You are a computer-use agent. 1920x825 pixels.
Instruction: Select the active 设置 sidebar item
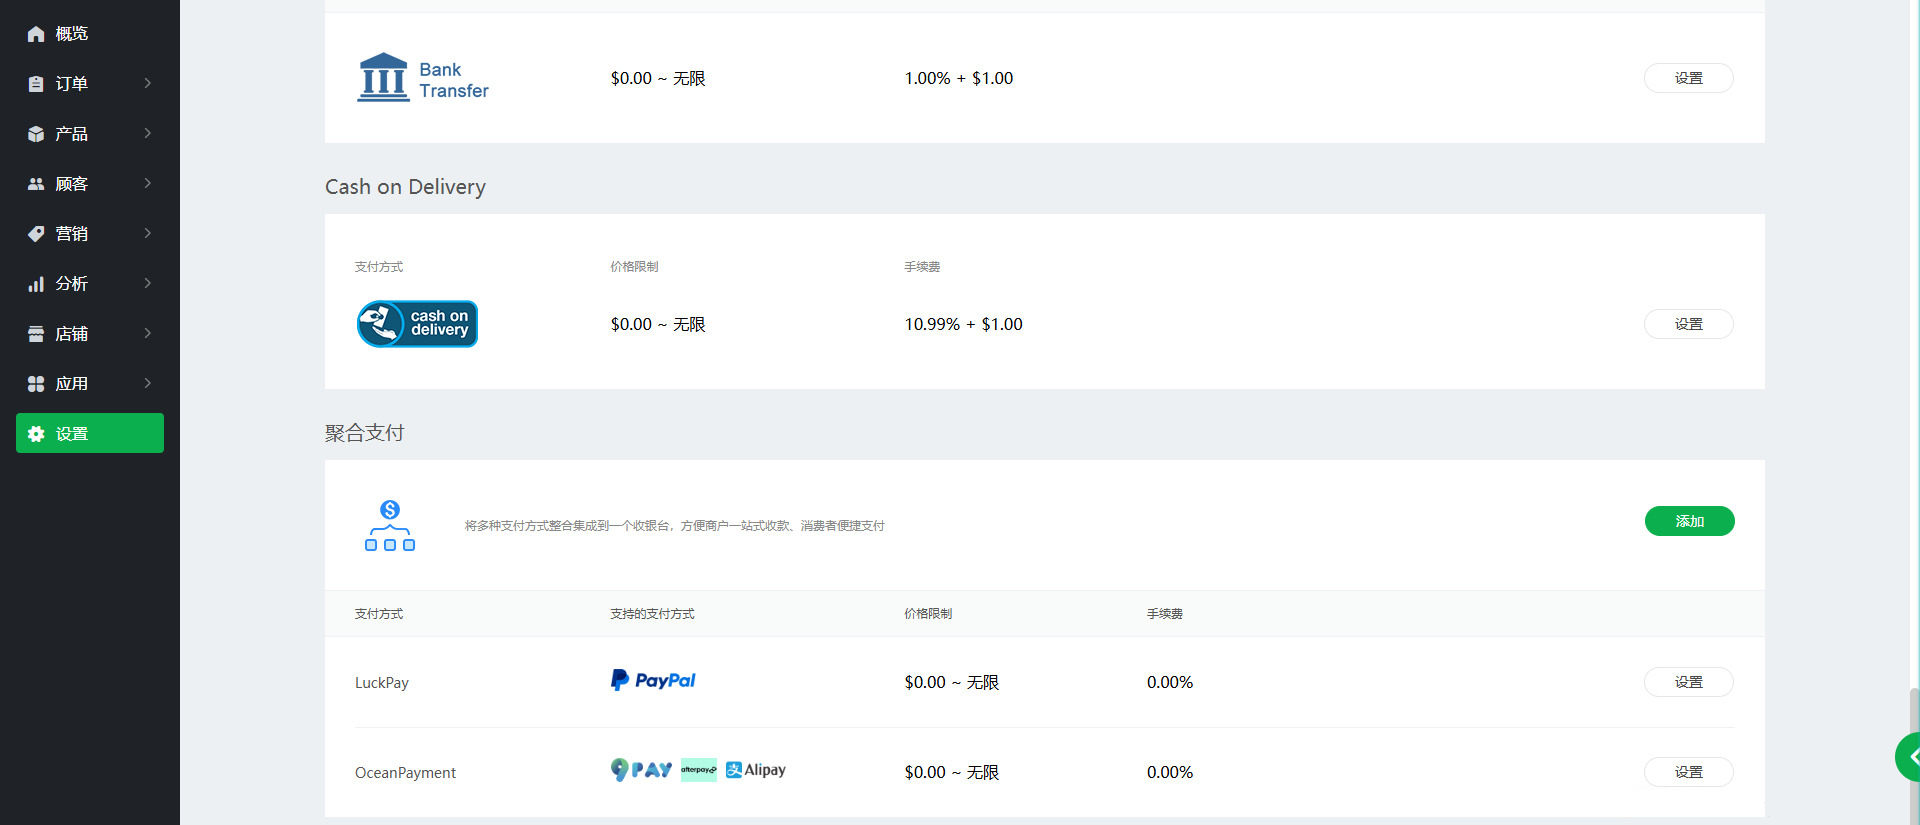pos(90,433)
